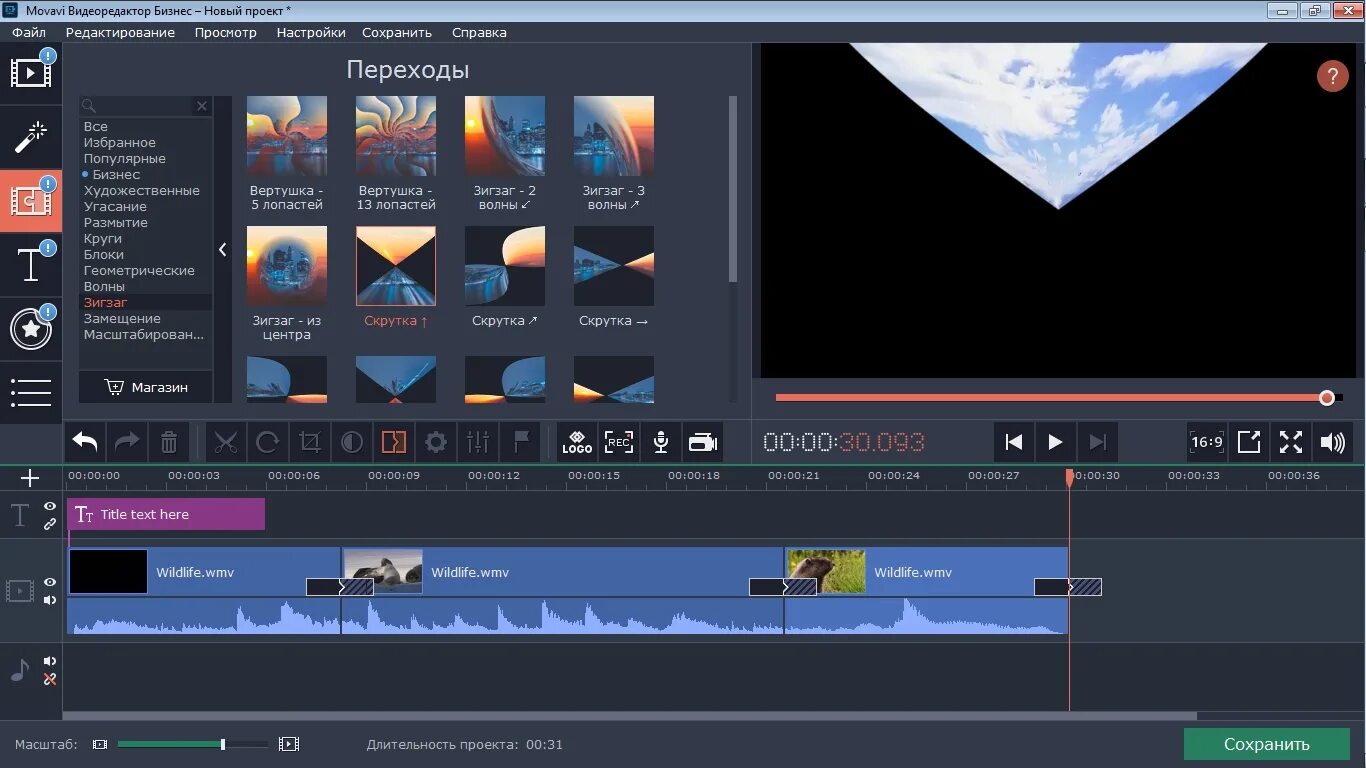The height and width of the screenshot is (768, 1366).
Task: Open the Titles tab with T icon
Action: coord(30,265)
